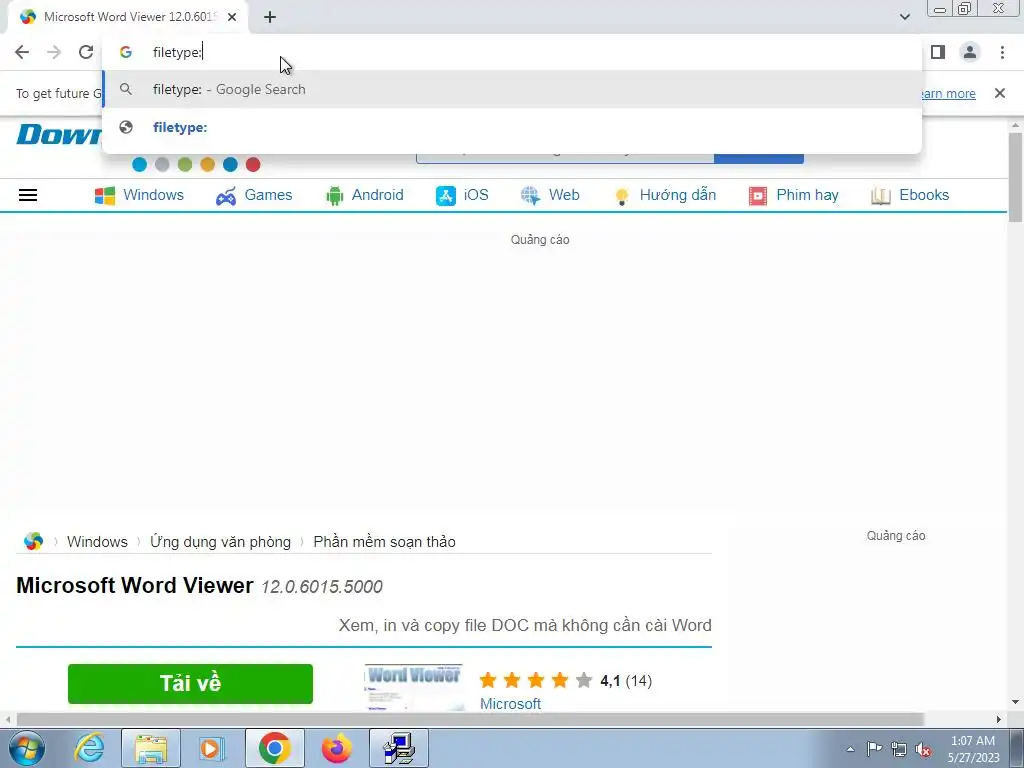
Task: Click the Ebooks book icon
Action: pyautogui.click(x=880, y=196)
